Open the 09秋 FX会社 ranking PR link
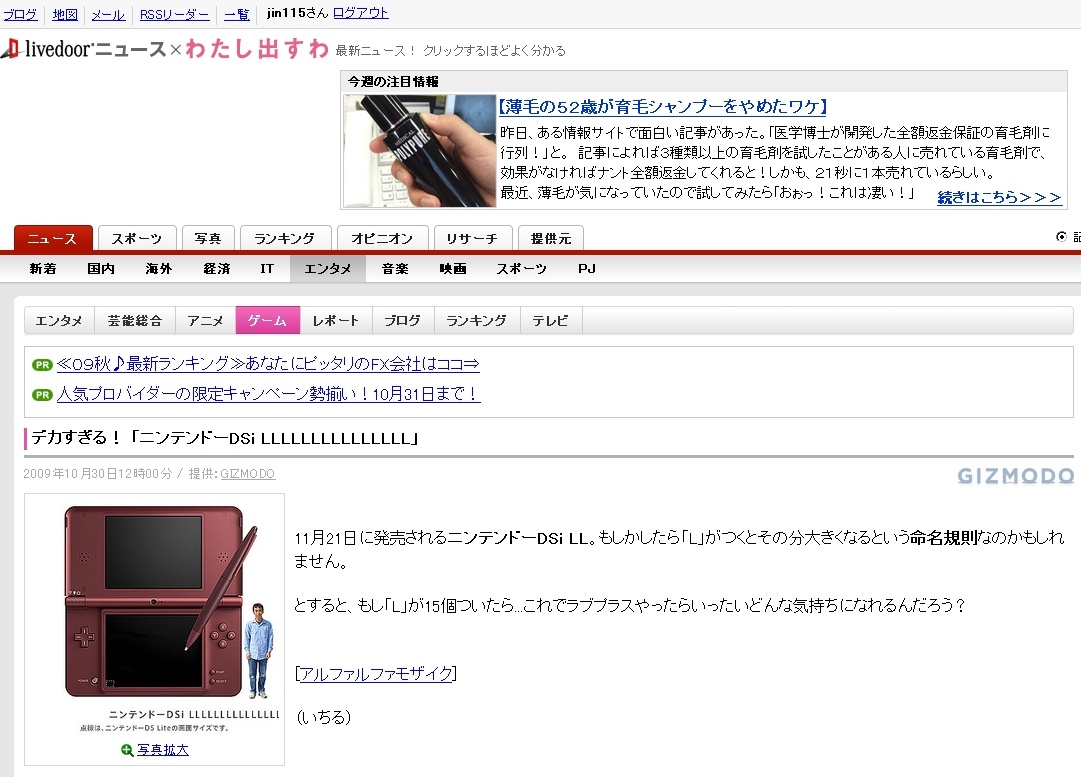The width and height of the screenshot is (1081, 777). click(267, 364)
